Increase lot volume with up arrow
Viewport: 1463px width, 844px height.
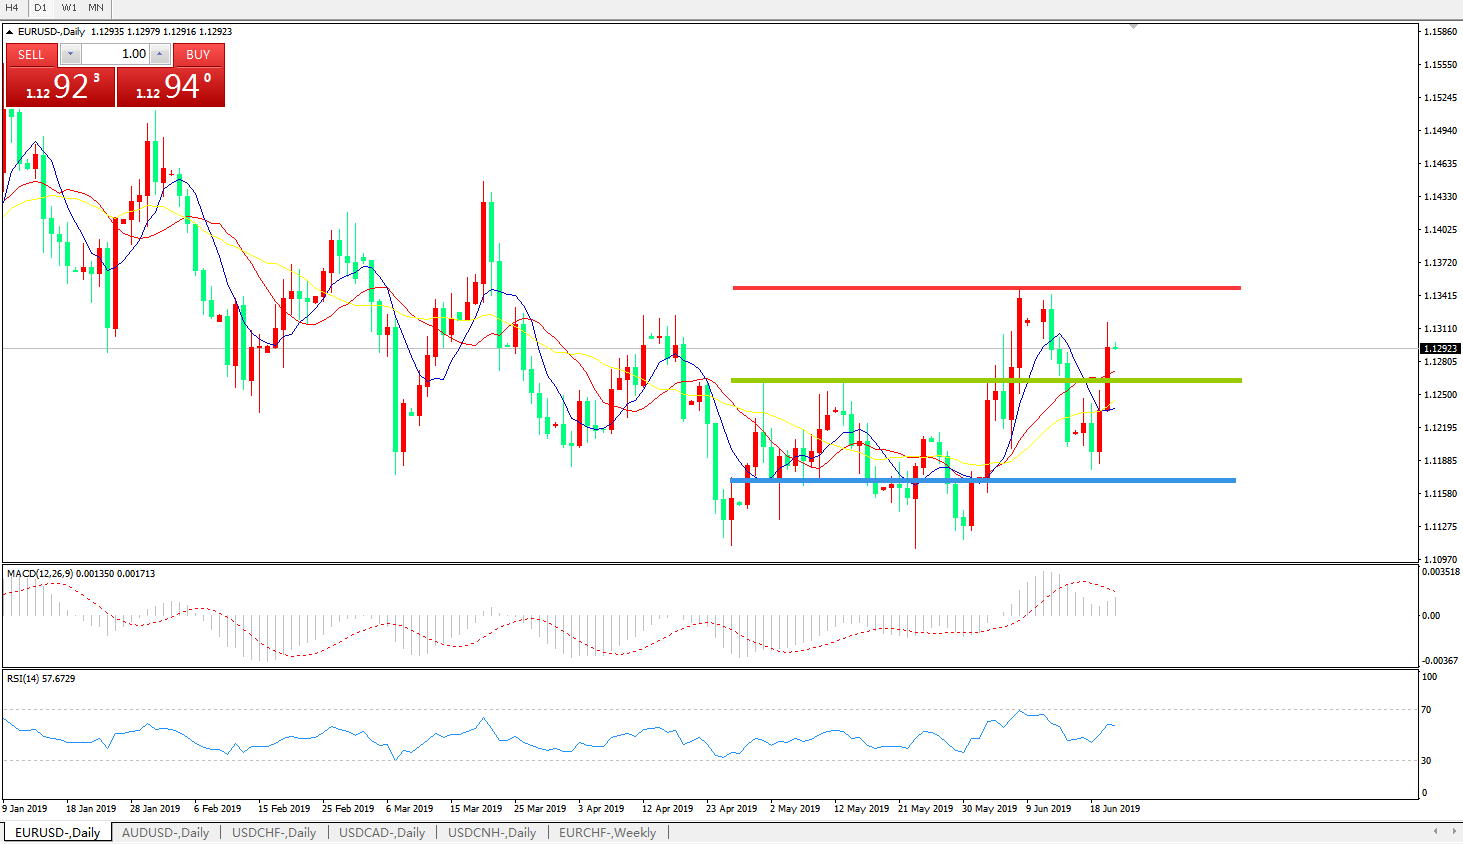coord(160,54)
